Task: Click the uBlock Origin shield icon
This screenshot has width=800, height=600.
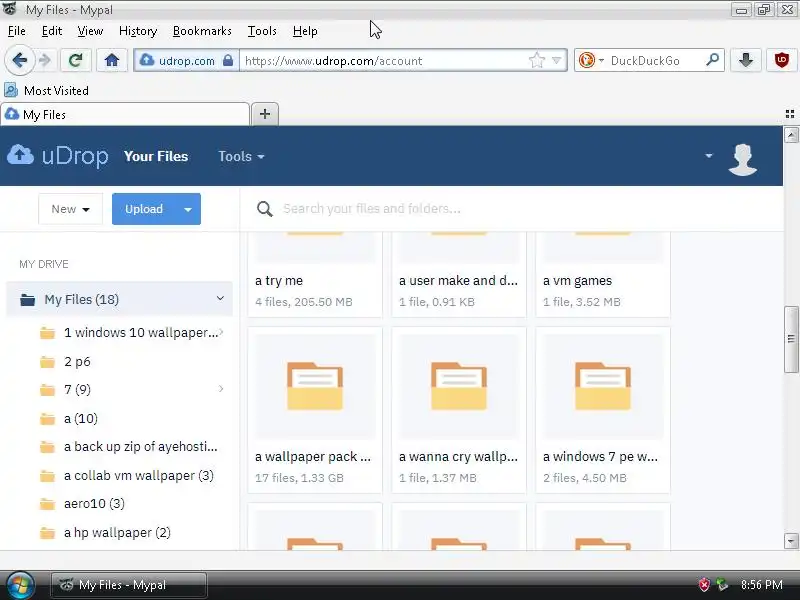Action: click(782, 60)
